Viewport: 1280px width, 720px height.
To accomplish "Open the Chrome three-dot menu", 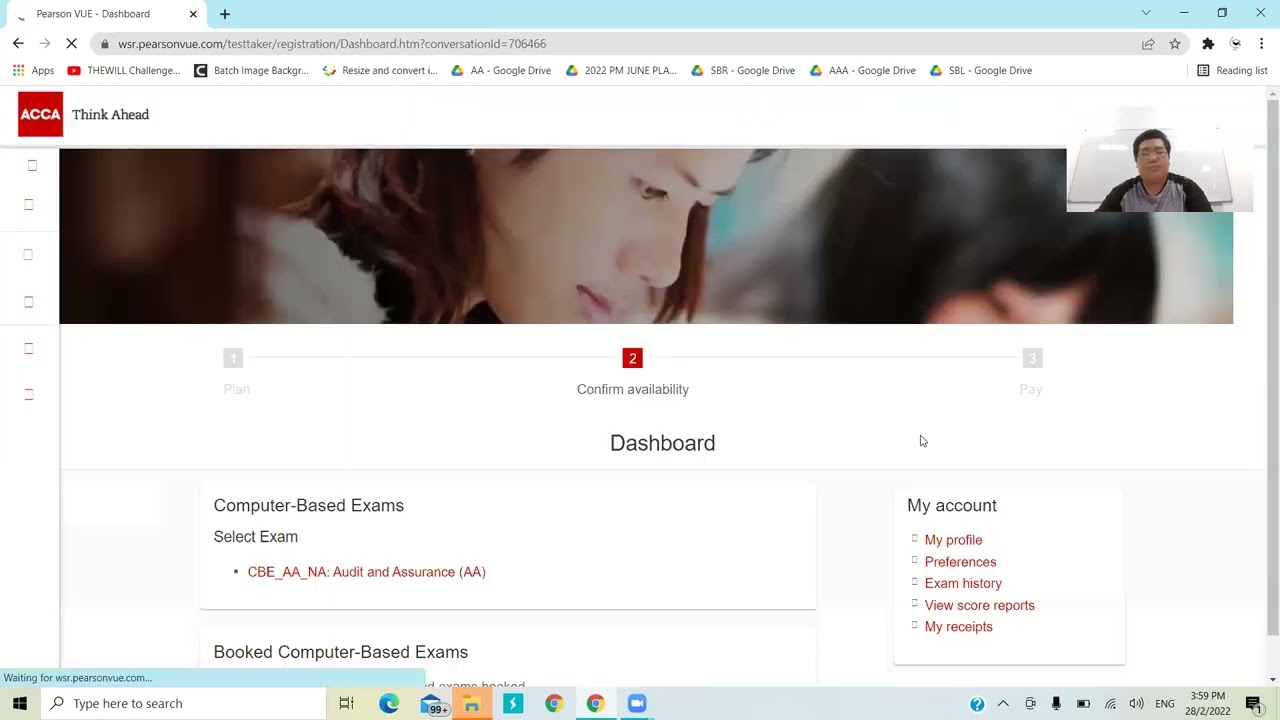I will click(1262, 44).
